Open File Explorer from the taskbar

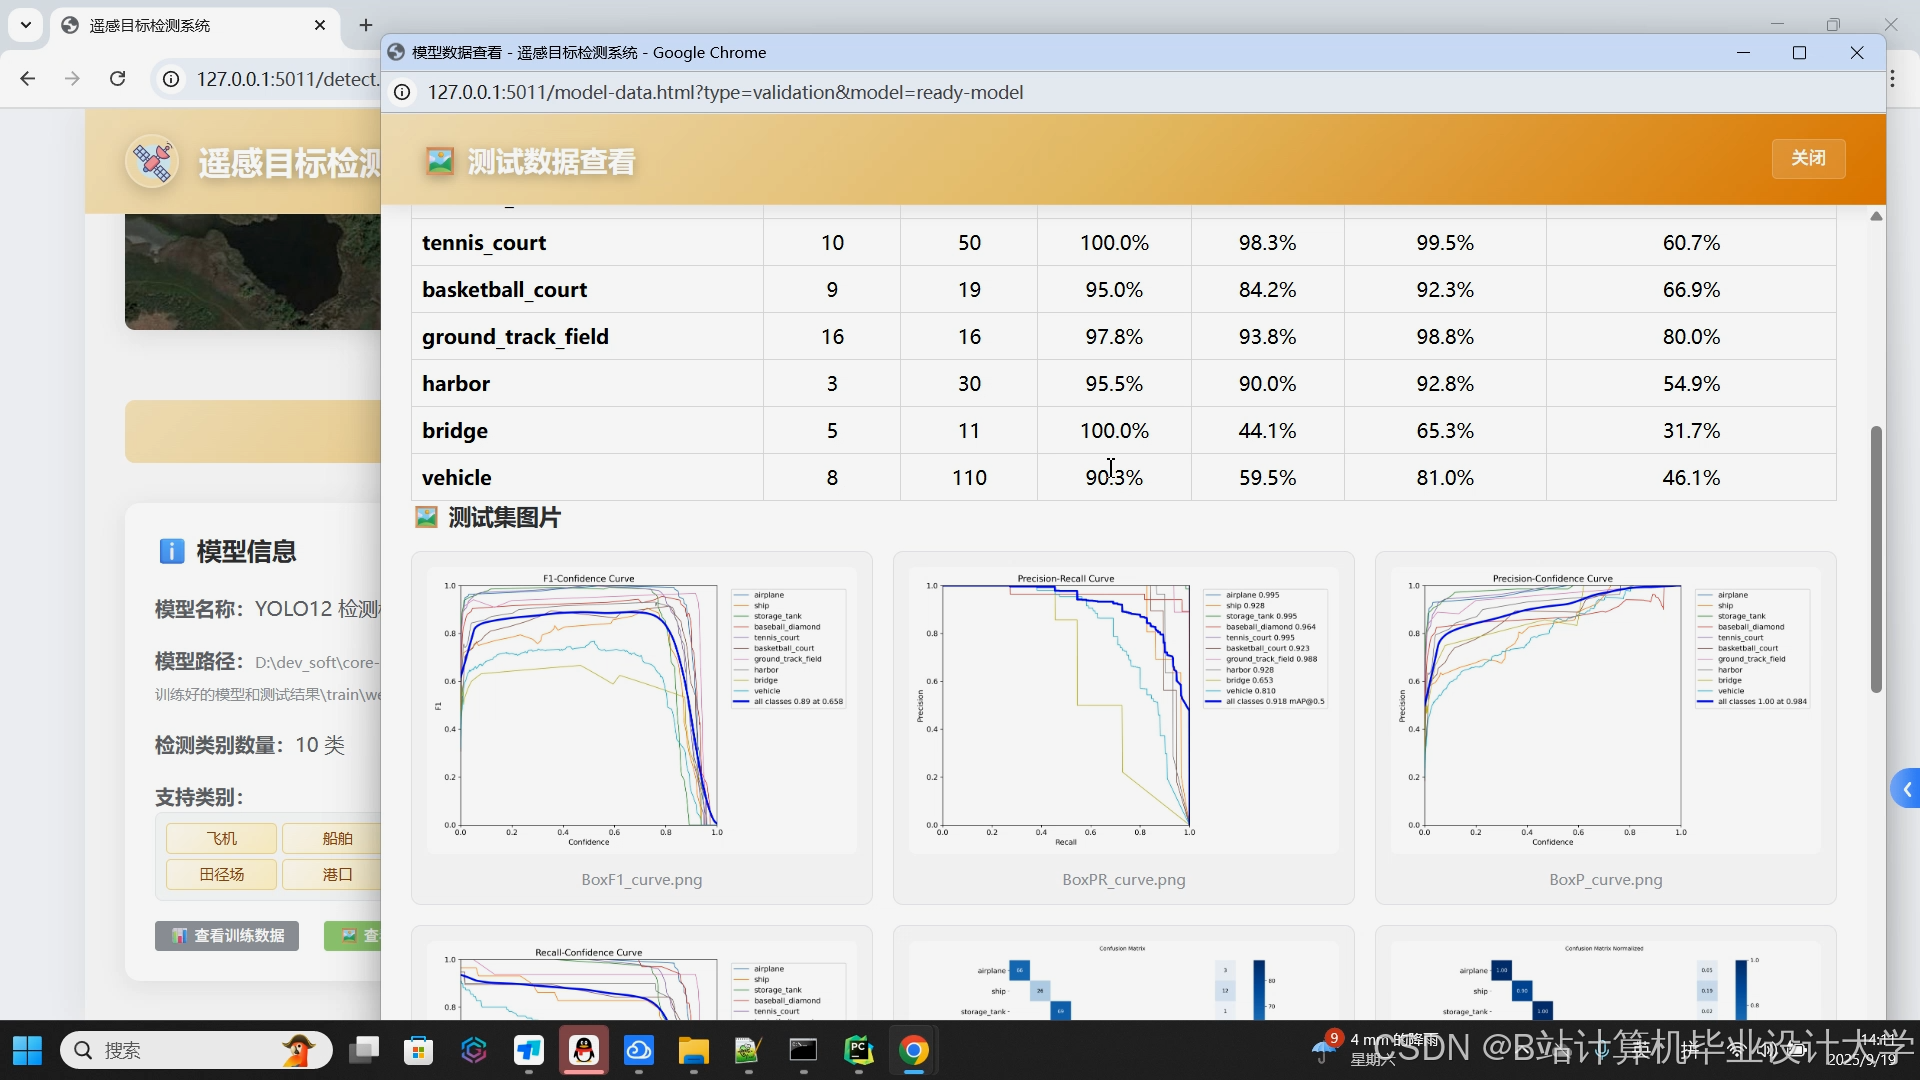click(x=693, y=1050)
